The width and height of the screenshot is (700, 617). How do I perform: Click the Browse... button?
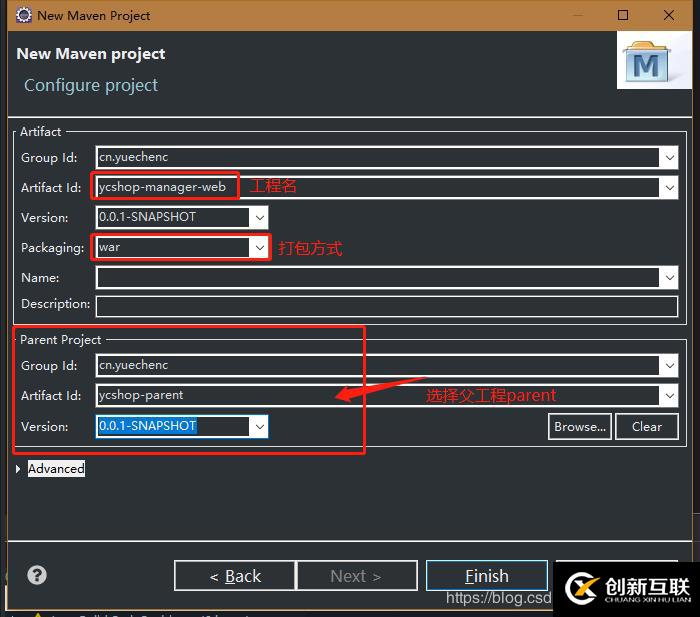[x=579, y=426]
